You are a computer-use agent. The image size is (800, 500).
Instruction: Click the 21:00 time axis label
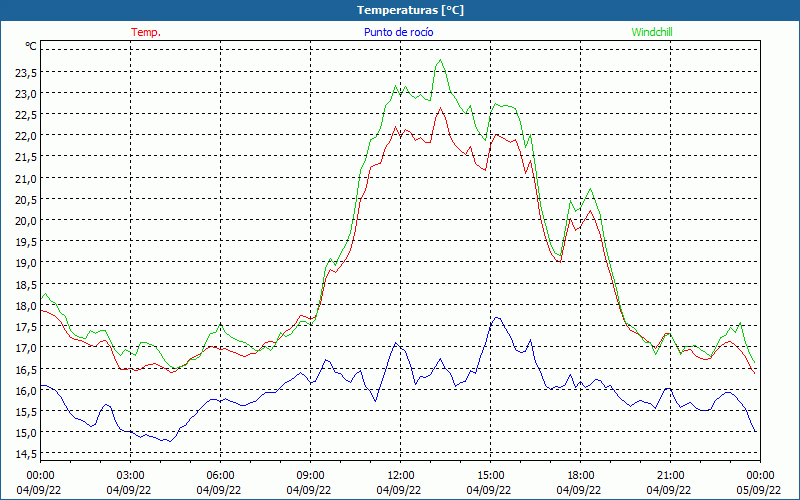pyautogui.click(x=670, y=476)
